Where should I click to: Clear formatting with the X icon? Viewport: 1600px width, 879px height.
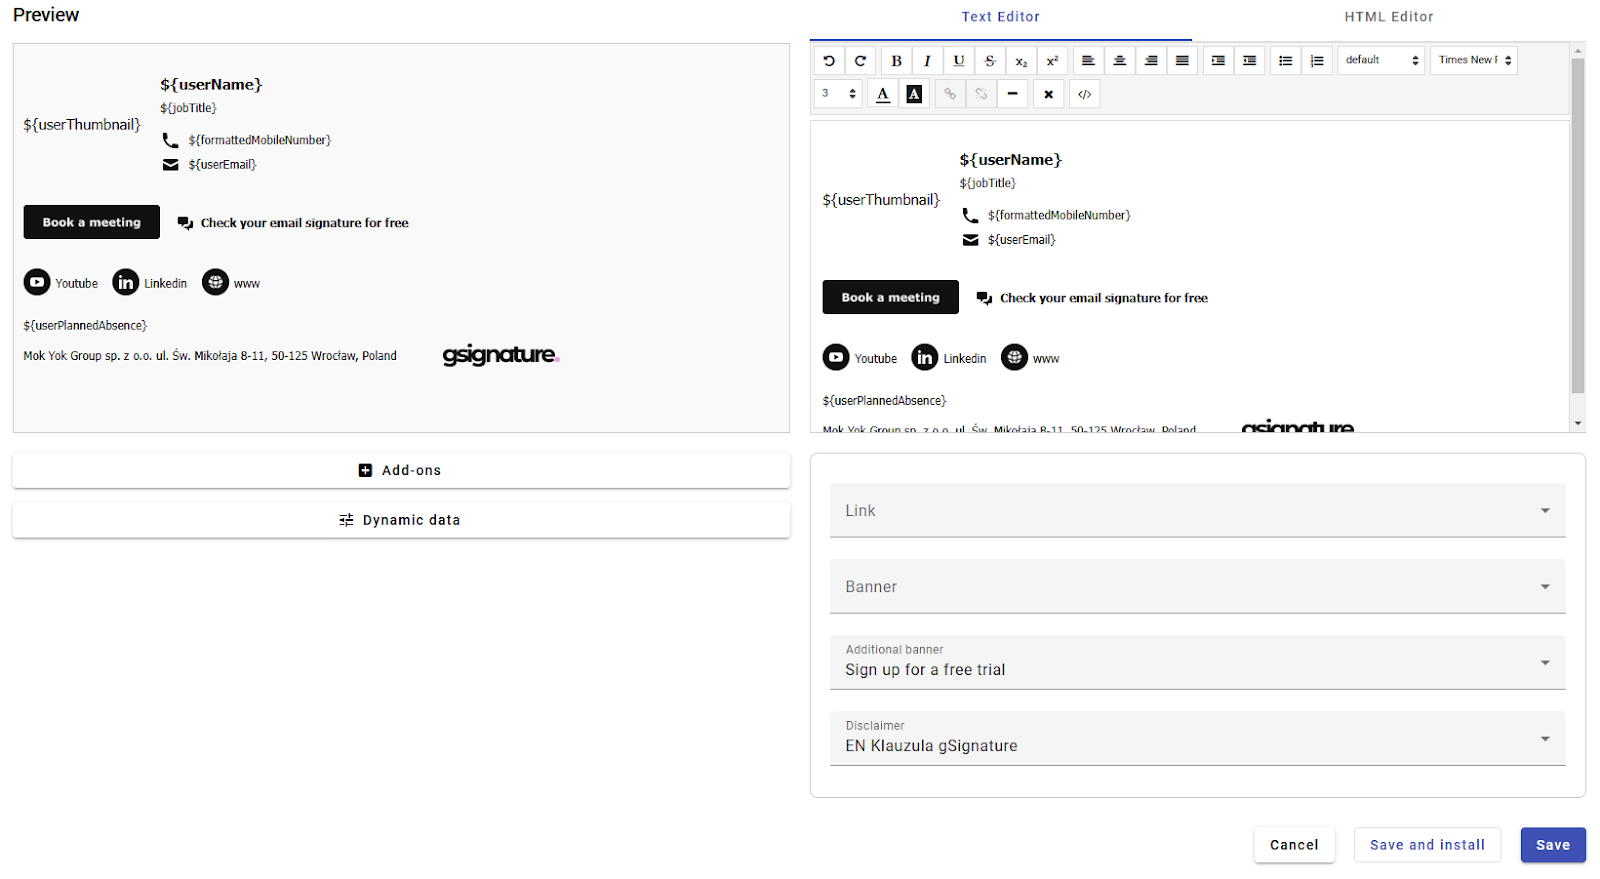1049,94
